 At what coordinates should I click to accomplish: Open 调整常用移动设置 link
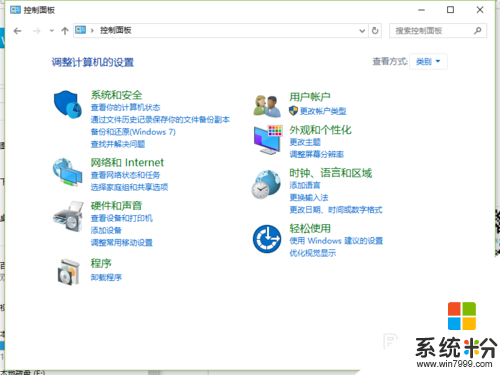click(122, 243)
